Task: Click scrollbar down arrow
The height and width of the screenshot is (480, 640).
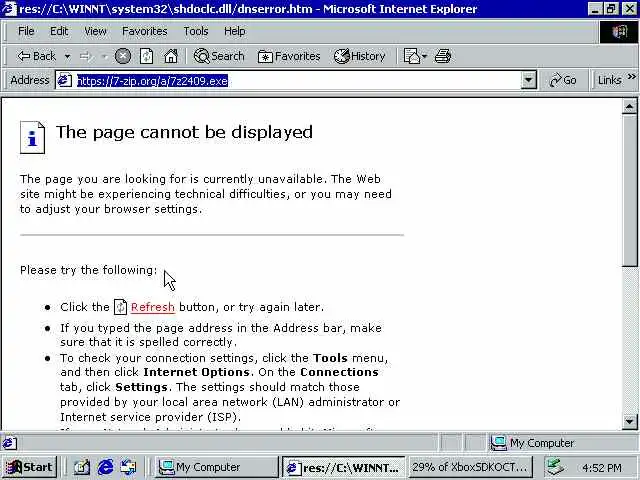Action: click(629, 421)
